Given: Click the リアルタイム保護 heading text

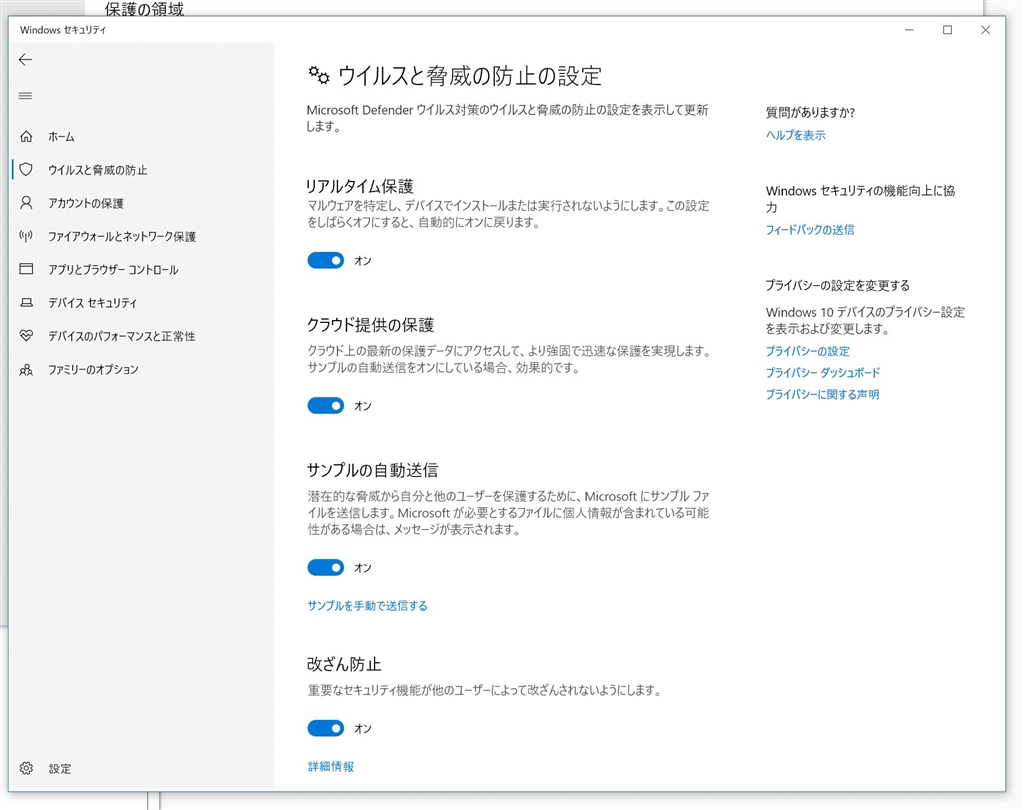Looking at the screenshot, I should coord(360,186).
